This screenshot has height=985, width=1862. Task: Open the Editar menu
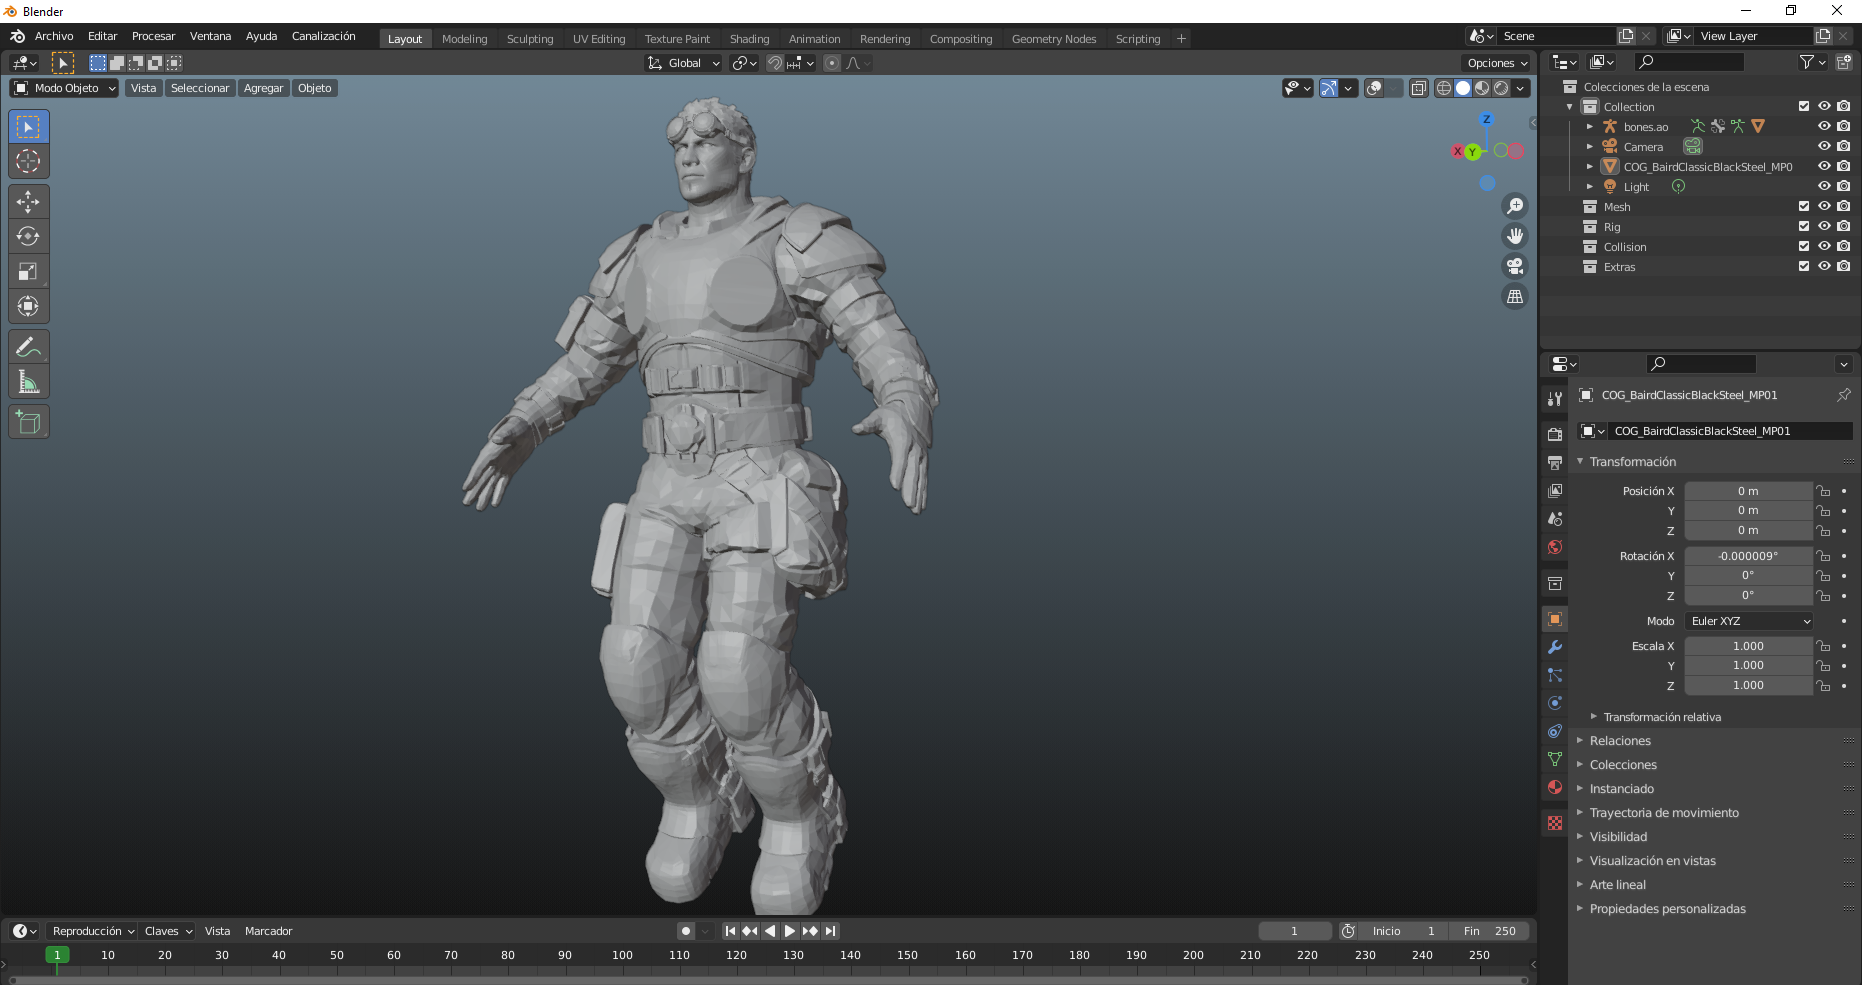pos(102,36)
